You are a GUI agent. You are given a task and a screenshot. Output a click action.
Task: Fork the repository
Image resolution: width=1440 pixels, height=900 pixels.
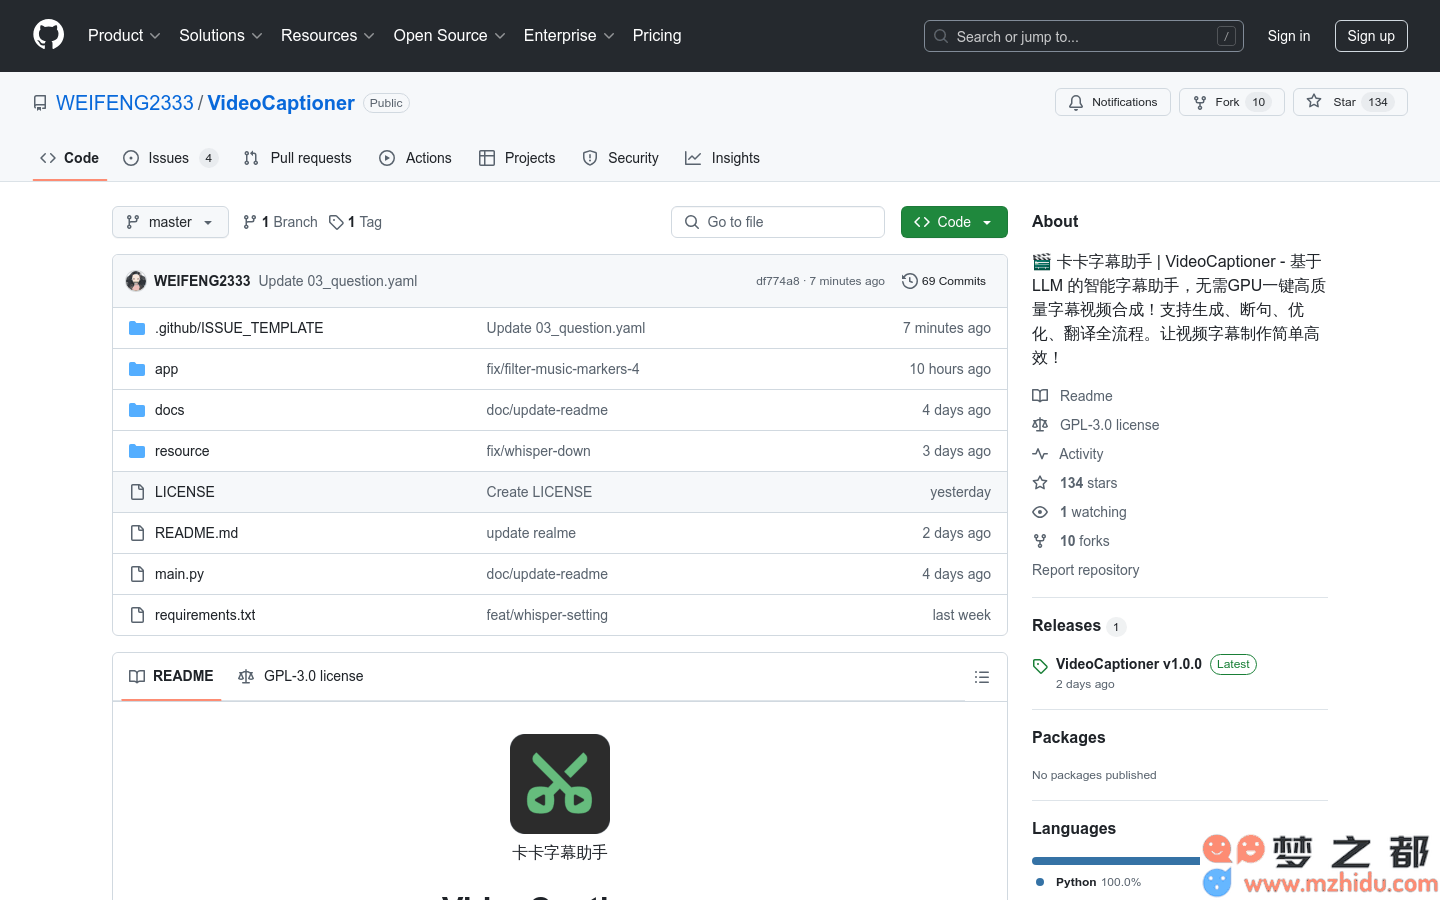point(1231,102)
